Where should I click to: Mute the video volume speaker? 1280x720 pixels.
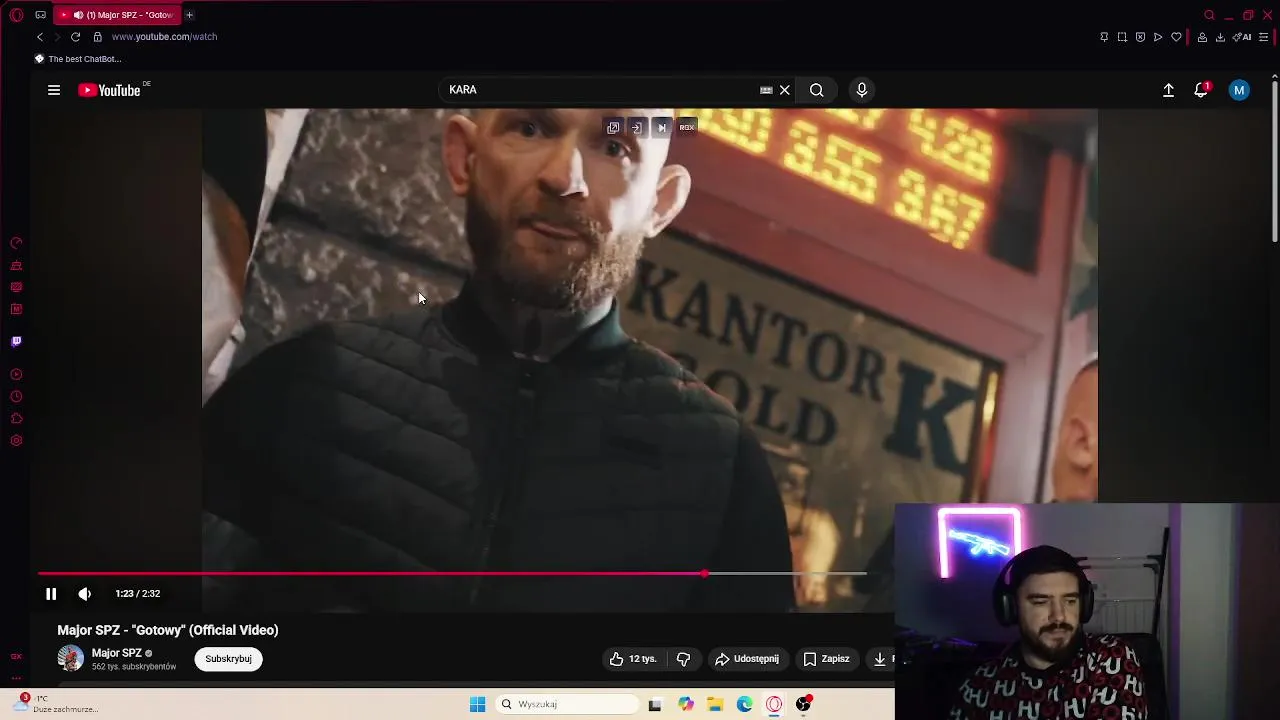85,594
